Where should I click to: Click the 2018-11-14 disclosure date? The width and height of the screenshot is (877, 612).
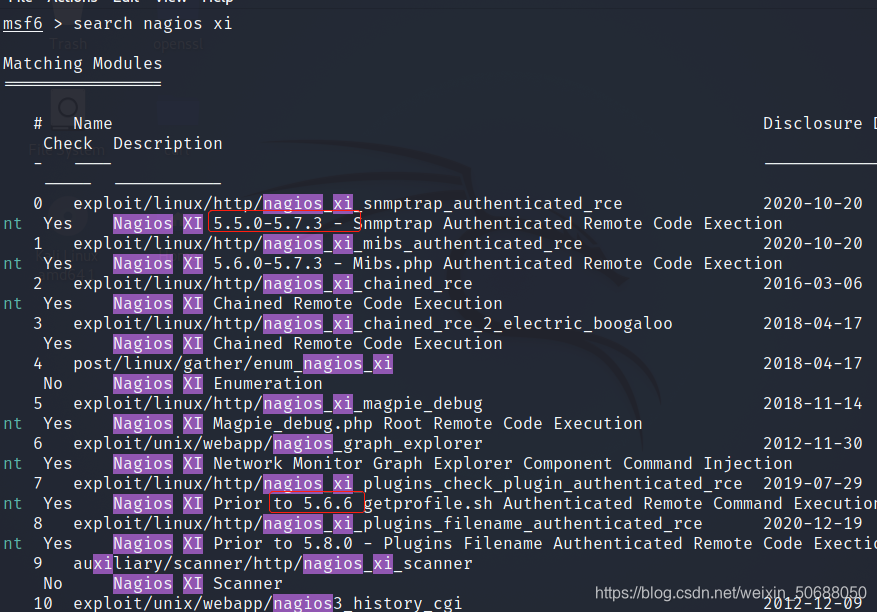813,404
